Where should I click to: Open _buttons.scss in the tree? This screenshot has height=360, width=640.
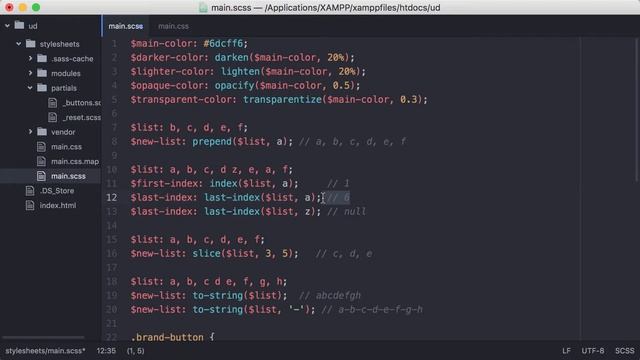pyautogui.click(x=82, y=103)
